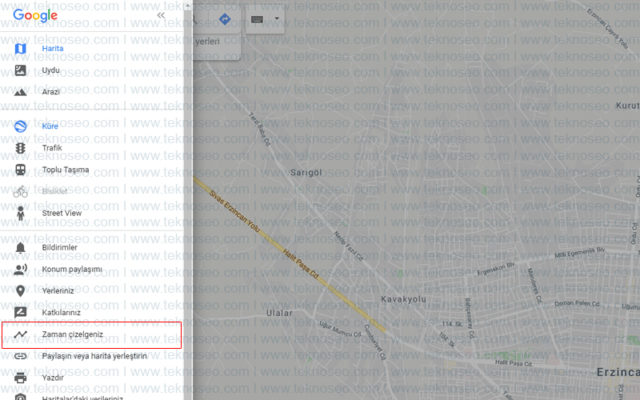Click the Arazi terrain mountain icon
Screen dimensions: 640x400
coord(20,92)
